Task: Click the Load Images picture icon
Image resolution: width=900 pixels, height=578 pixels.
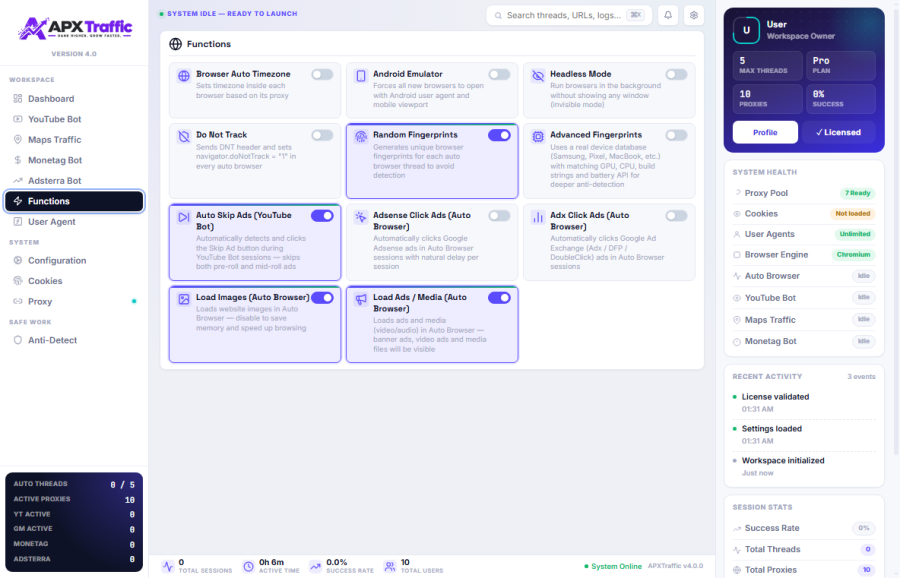Action: pyautogui.click(x=184, y=299)
